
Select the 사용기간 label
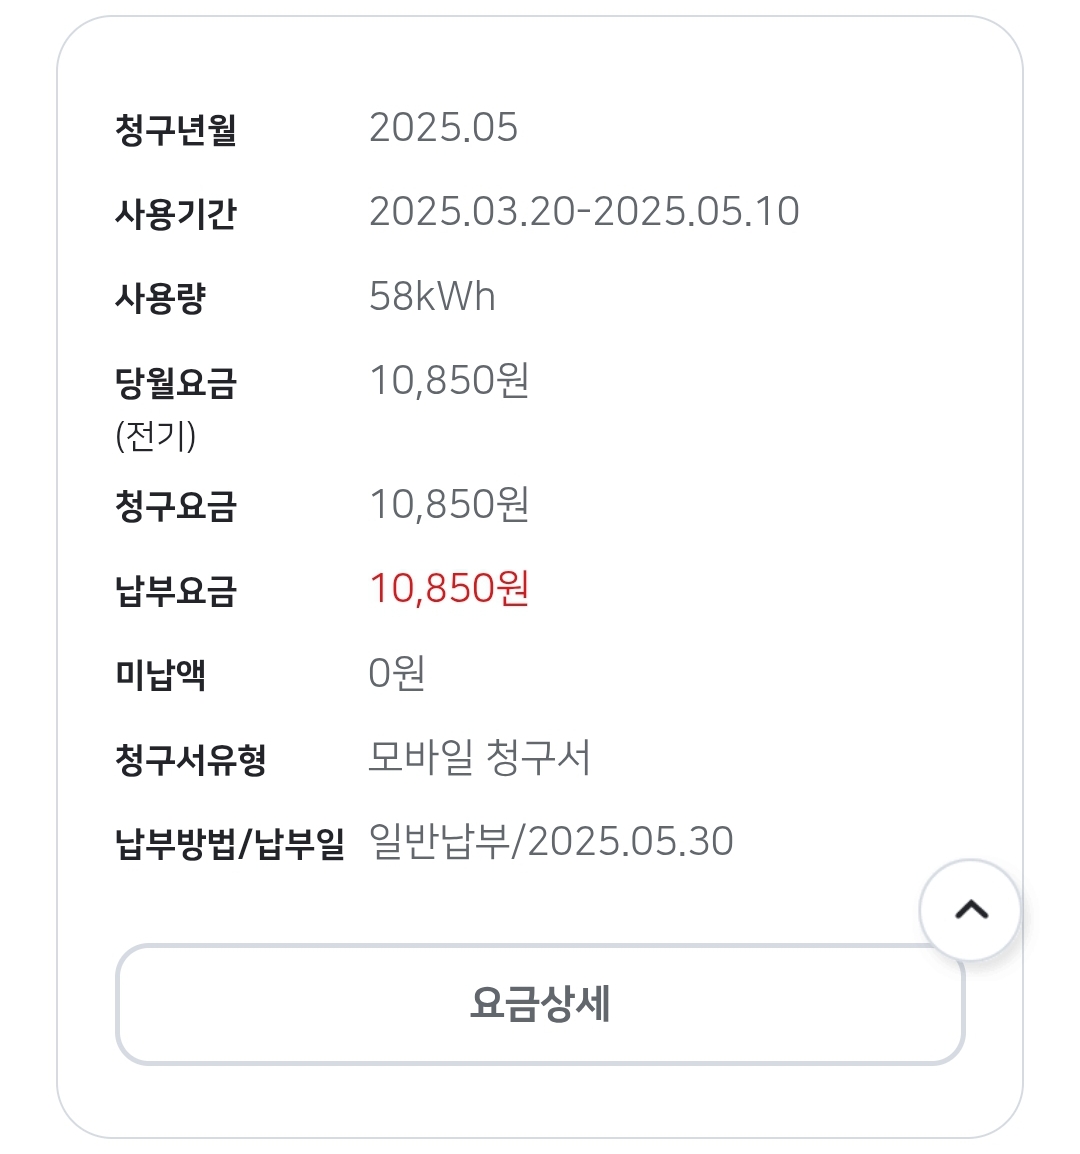coord(176,214)
